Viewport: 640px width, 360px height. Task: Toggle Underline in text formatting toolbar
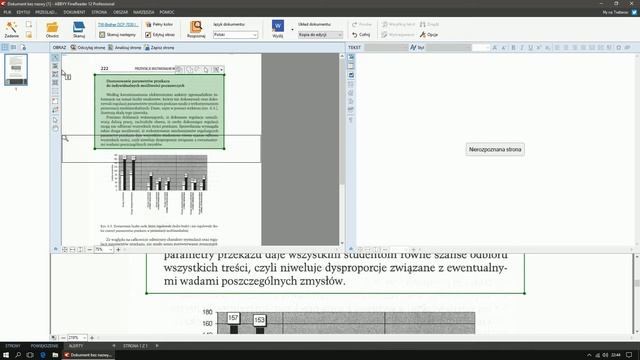pos(530,48)
